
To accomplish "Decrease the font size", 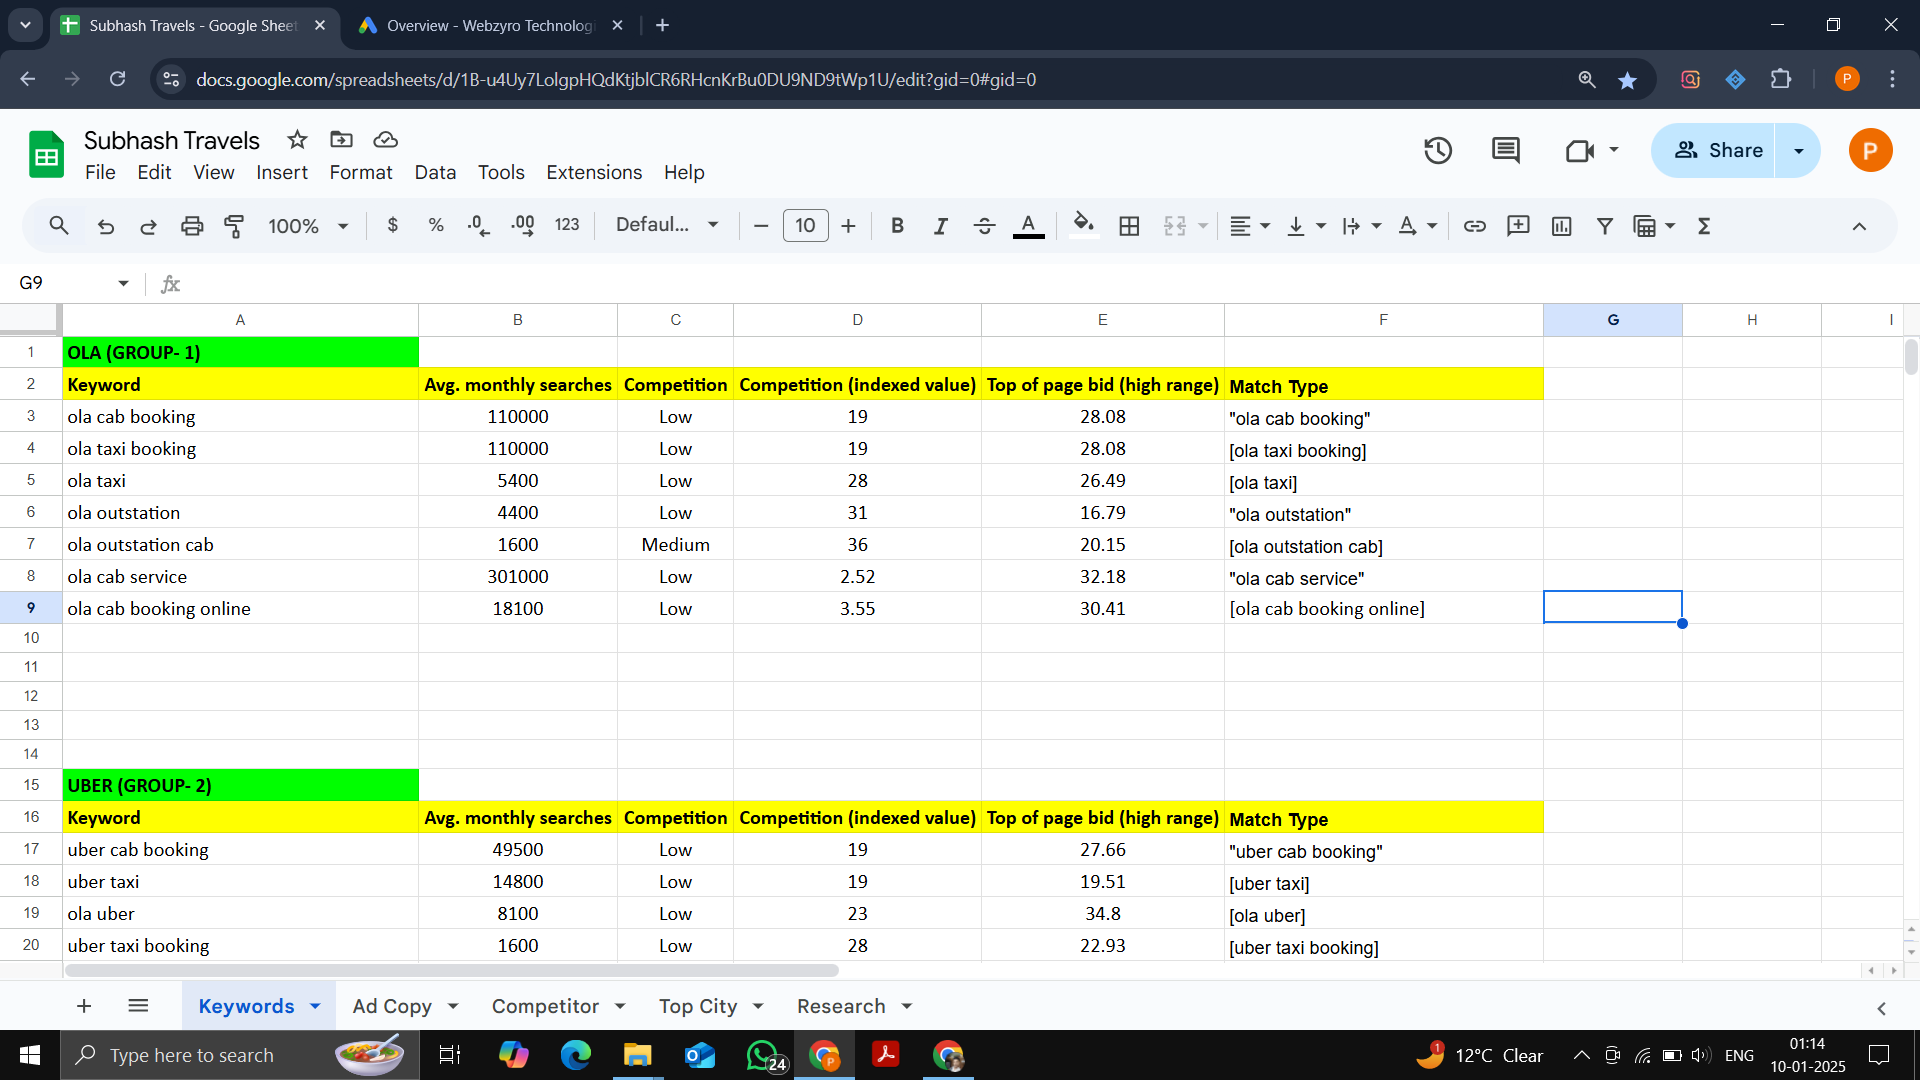I will pyautogui.click(x=761, y=226).
